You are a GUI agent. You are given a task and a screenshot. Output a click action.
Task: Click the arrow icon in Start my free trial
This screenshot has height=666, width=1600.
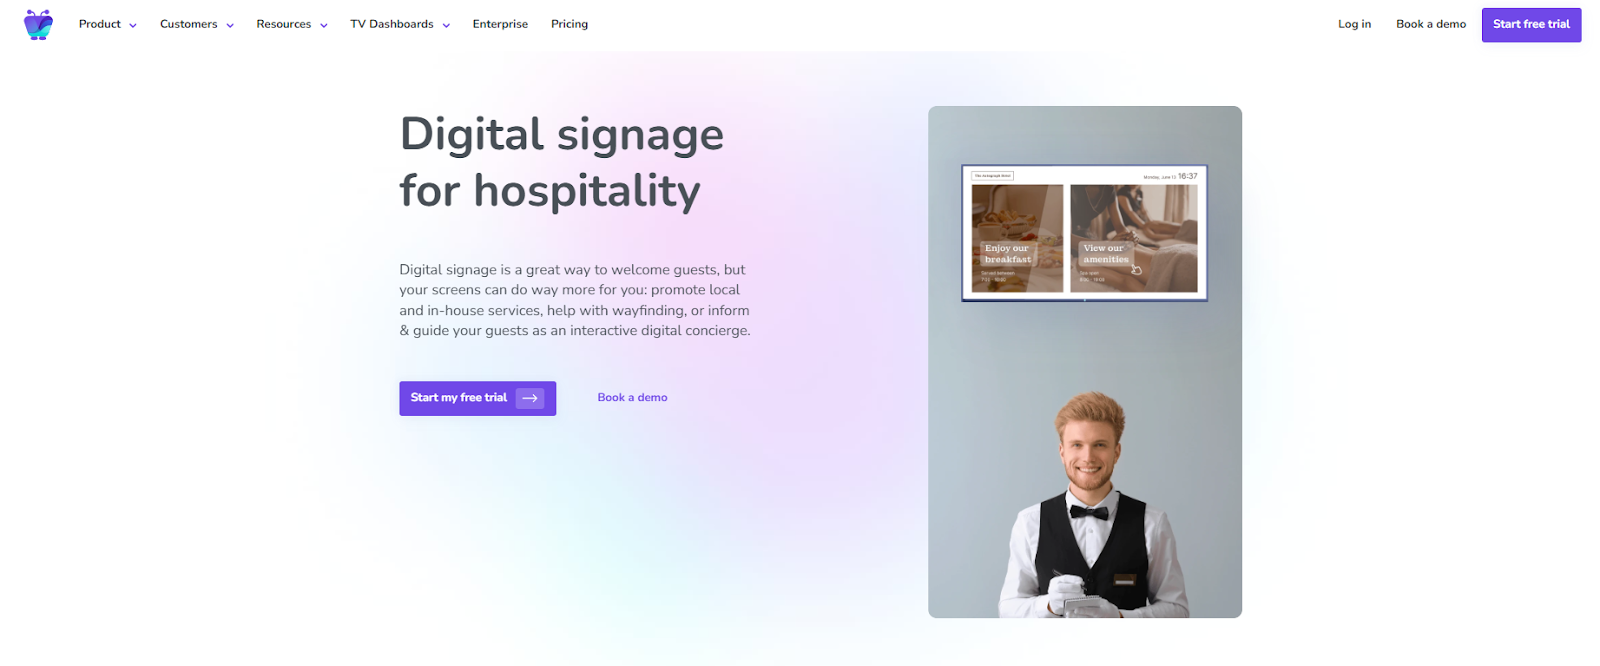point(530,398)
